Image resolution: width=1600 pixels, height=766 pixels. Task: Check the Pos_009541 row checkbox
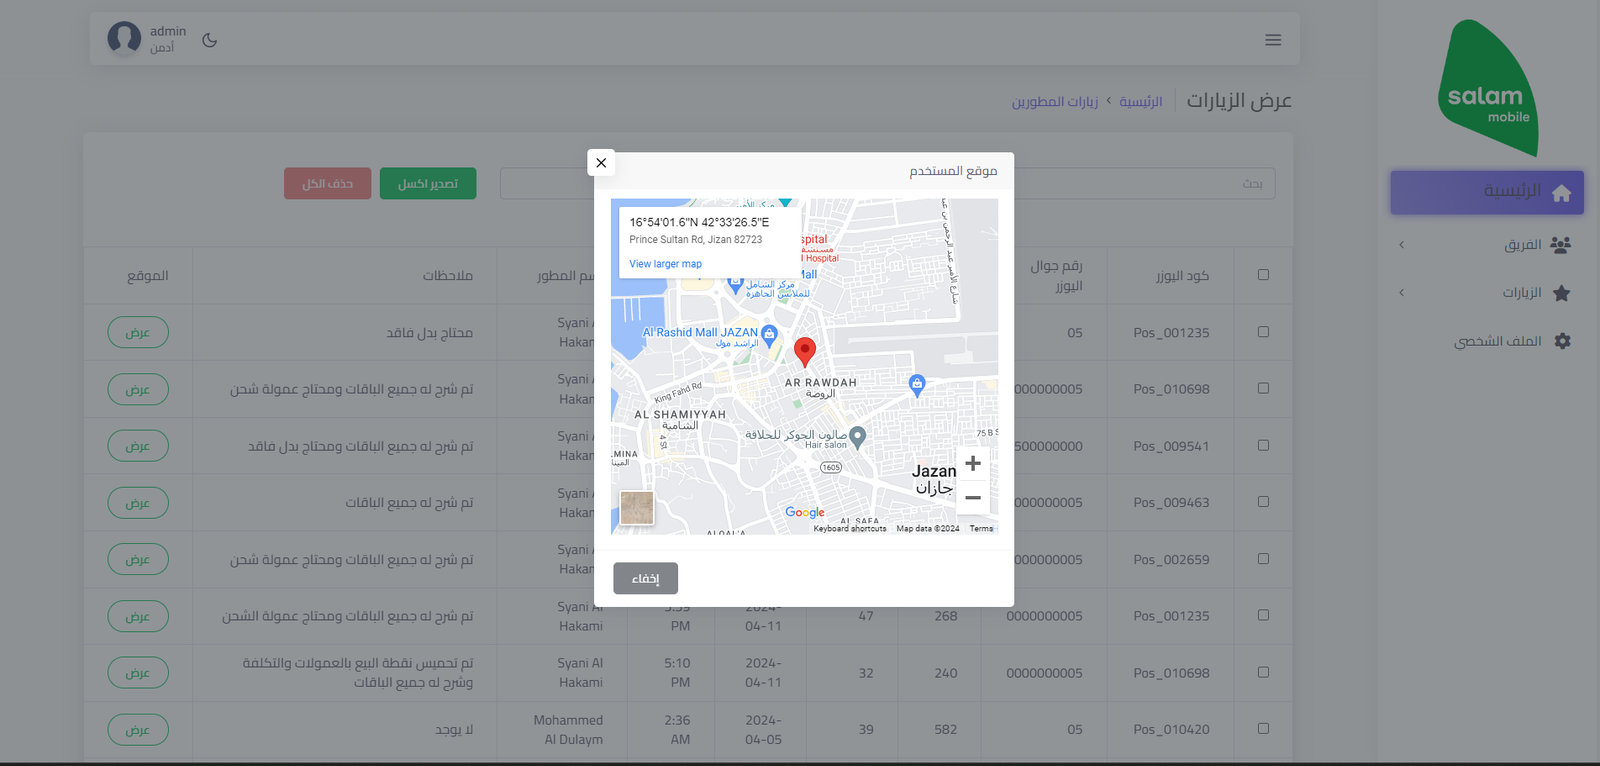[1263, 445]
